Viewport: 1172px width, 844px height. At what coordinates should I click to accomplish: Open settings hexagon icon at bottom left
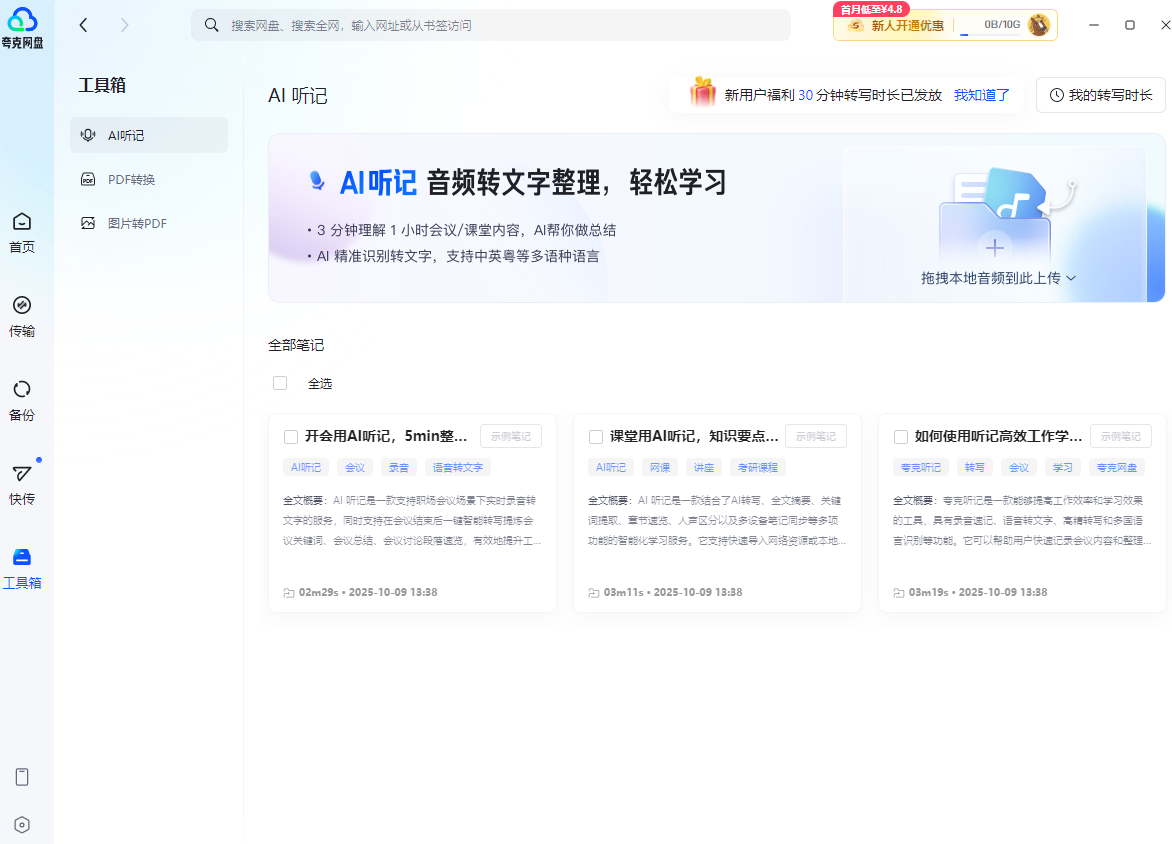[22, 825]
